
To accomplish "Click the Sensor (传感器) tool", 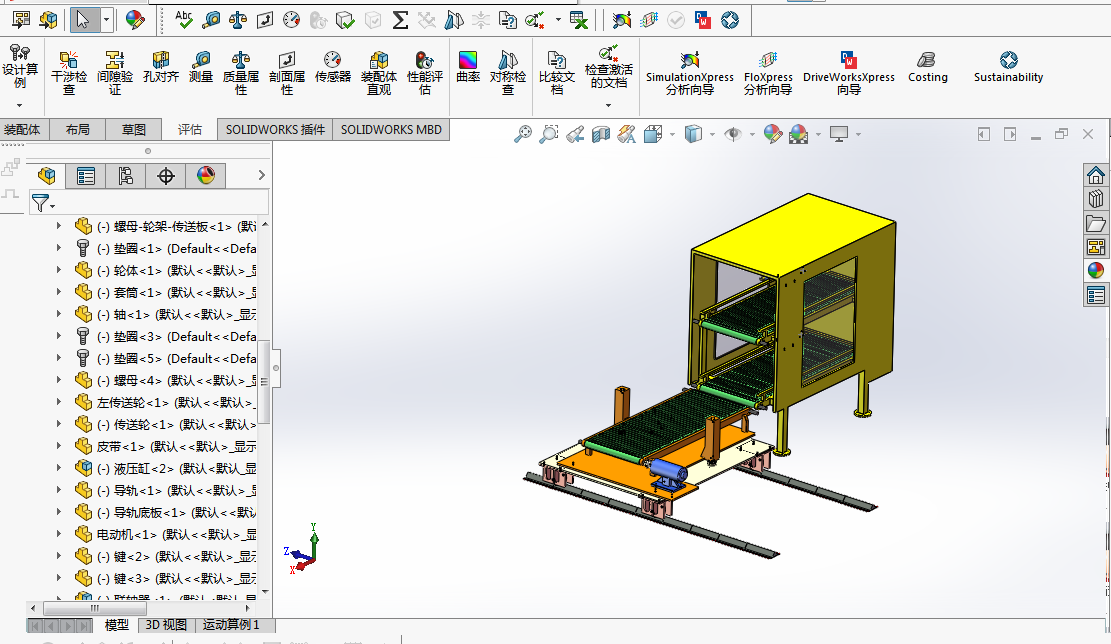I will pos(333,67).
